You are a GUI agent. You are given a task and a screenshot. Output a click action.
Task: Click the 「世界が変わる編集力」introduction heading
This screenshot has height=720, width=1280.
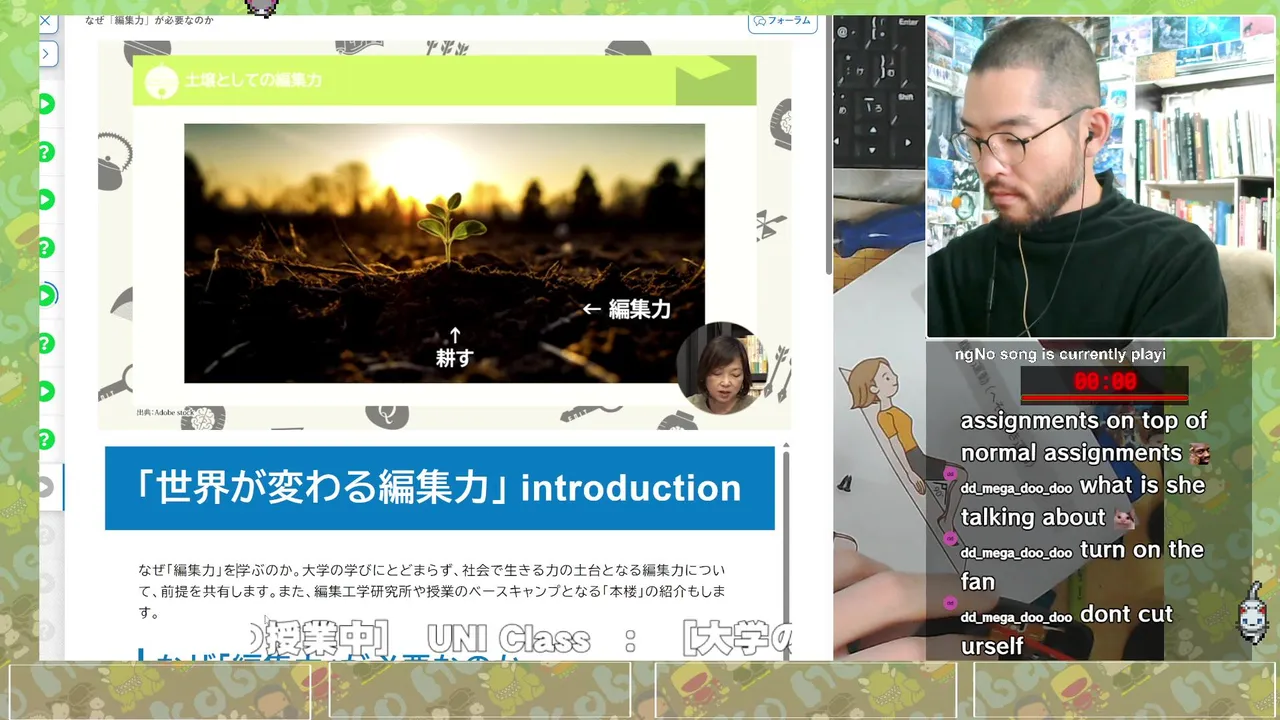tap(440, 488)
